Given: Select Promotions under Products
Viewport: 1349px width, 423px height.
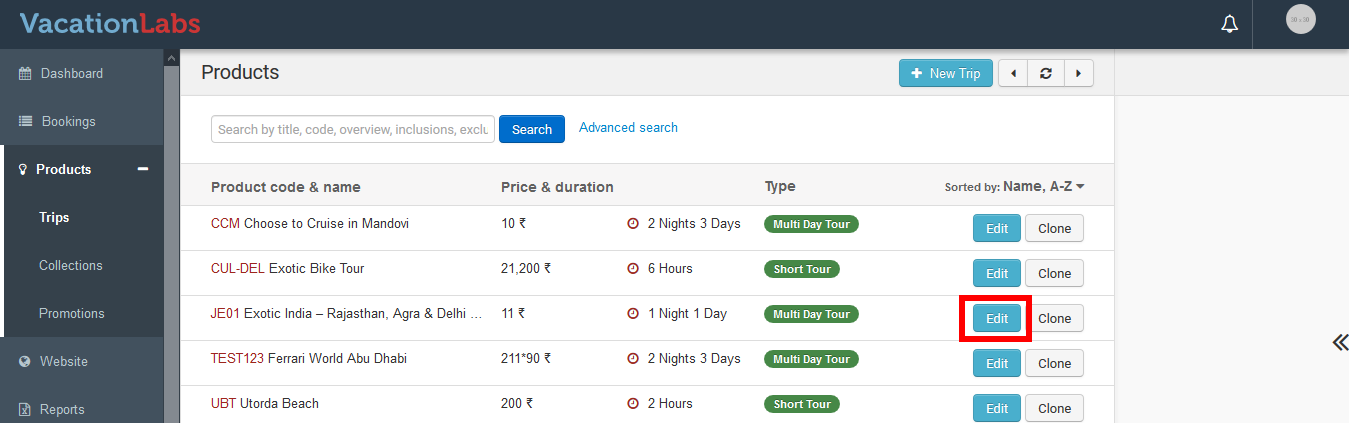Looking at the screenshot, I should click(x=71, y=313).
